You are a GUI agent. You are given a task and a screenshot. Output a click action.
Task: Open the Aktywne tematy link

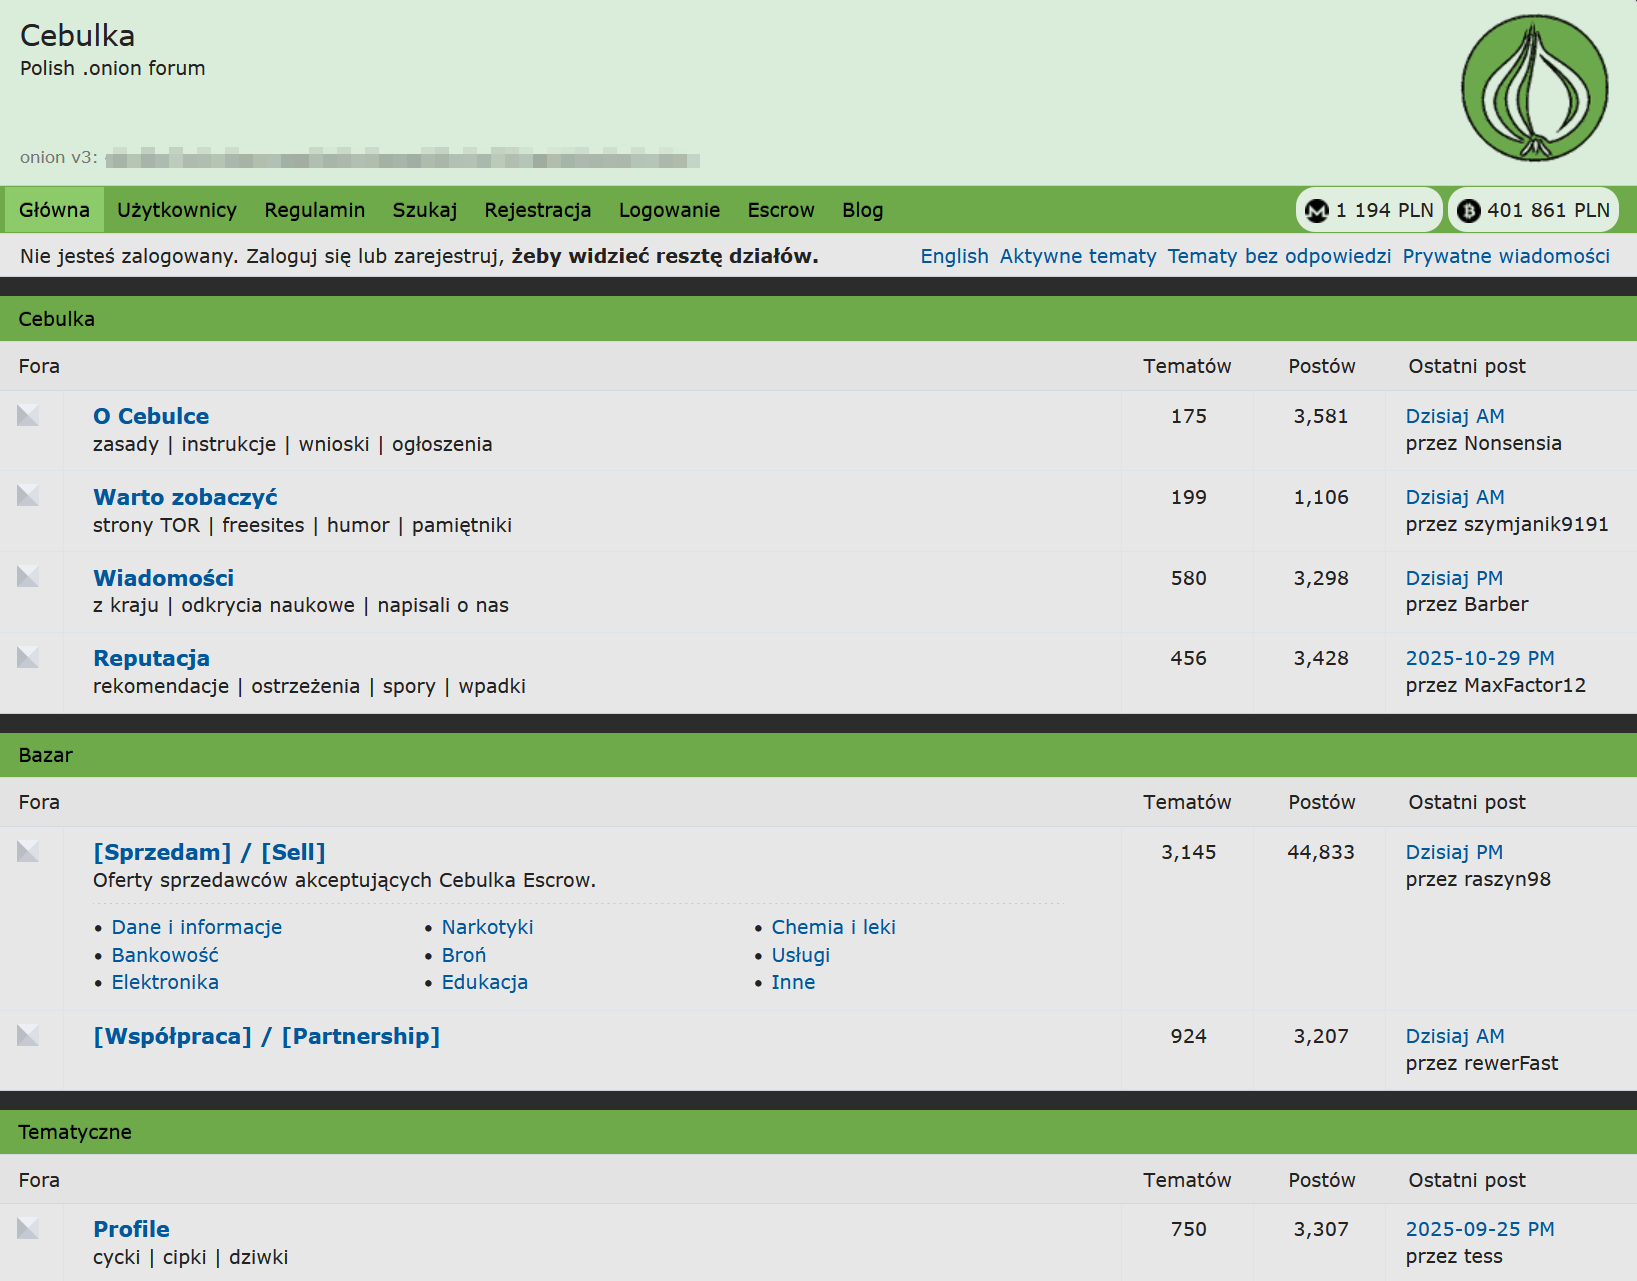point(1077,256)
